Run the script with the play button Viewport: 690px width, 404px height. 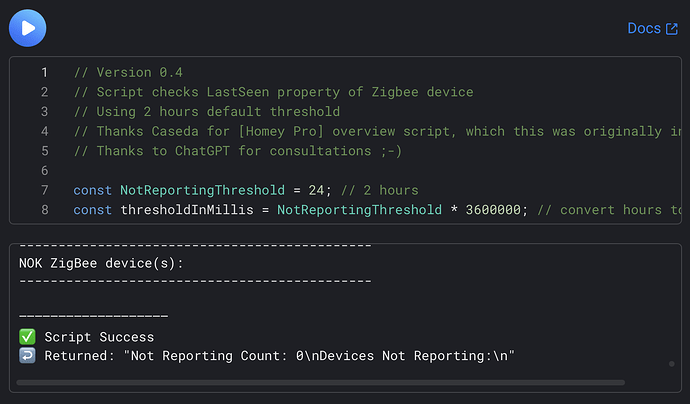point(27,28)
